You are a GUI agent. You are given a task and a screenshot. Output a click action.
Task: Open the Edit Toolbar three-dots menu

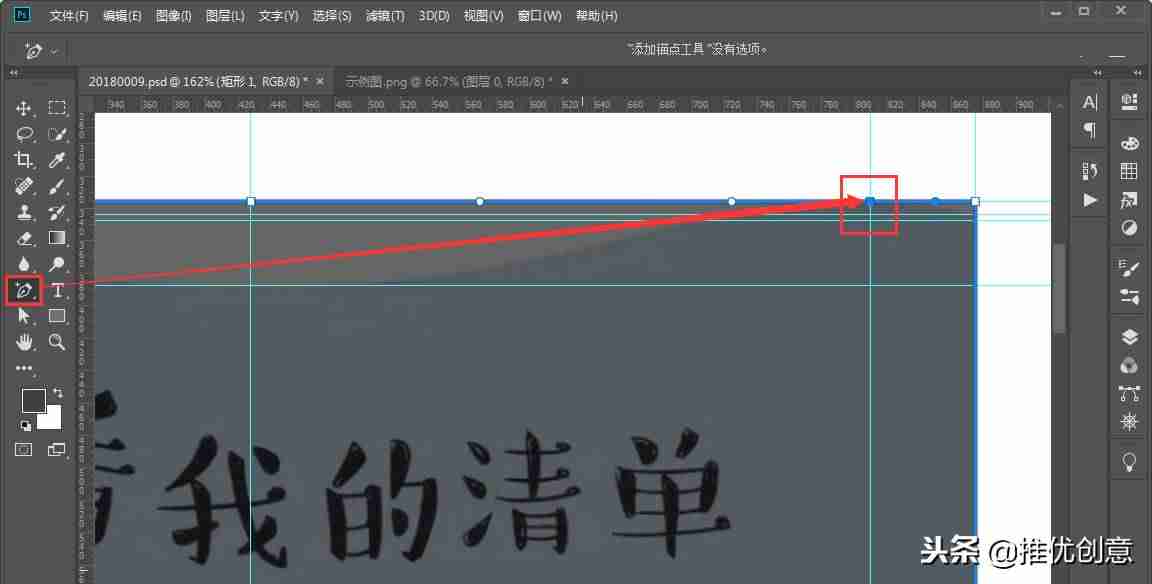24,368
